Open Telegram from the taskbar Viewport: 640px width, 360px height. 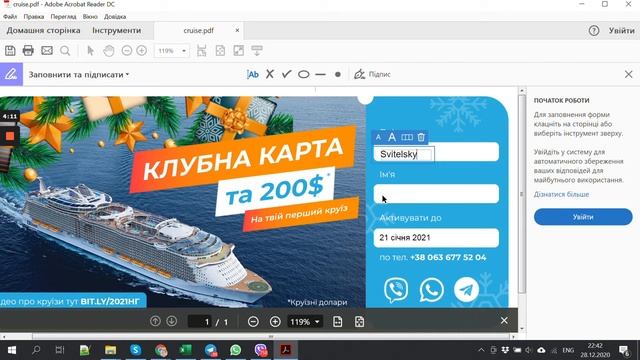tap(211, 350)
